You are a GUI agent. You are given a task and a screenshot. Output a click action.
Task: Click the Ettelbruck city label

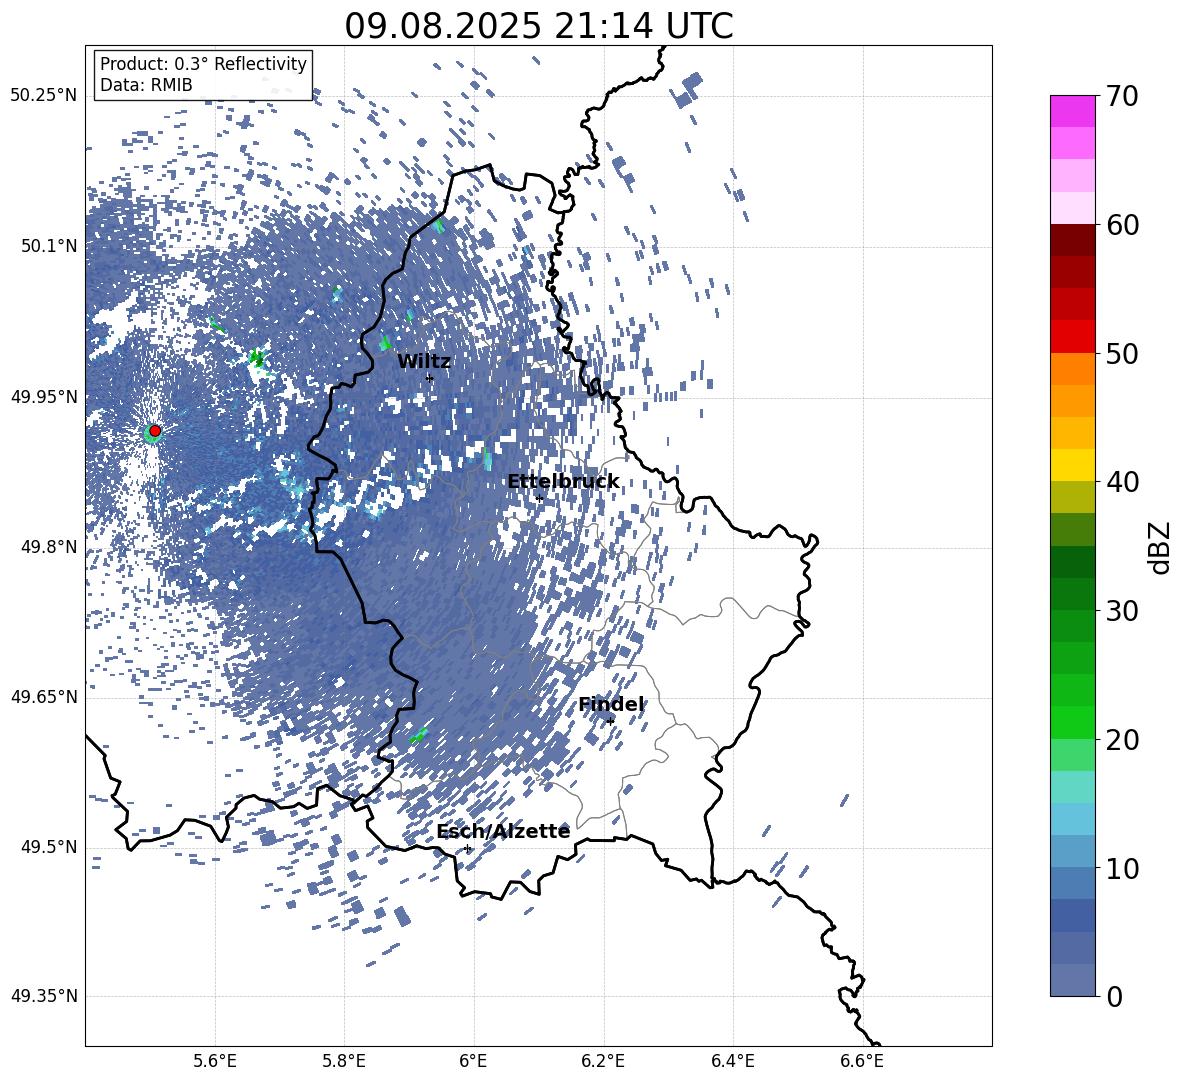pos(563,482)
